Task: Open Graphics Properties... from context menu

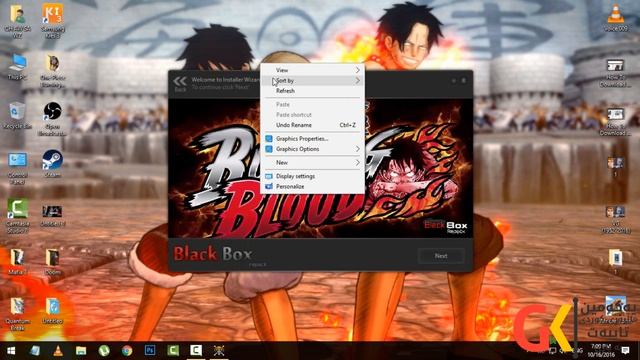Action: (x=312, y=139)
